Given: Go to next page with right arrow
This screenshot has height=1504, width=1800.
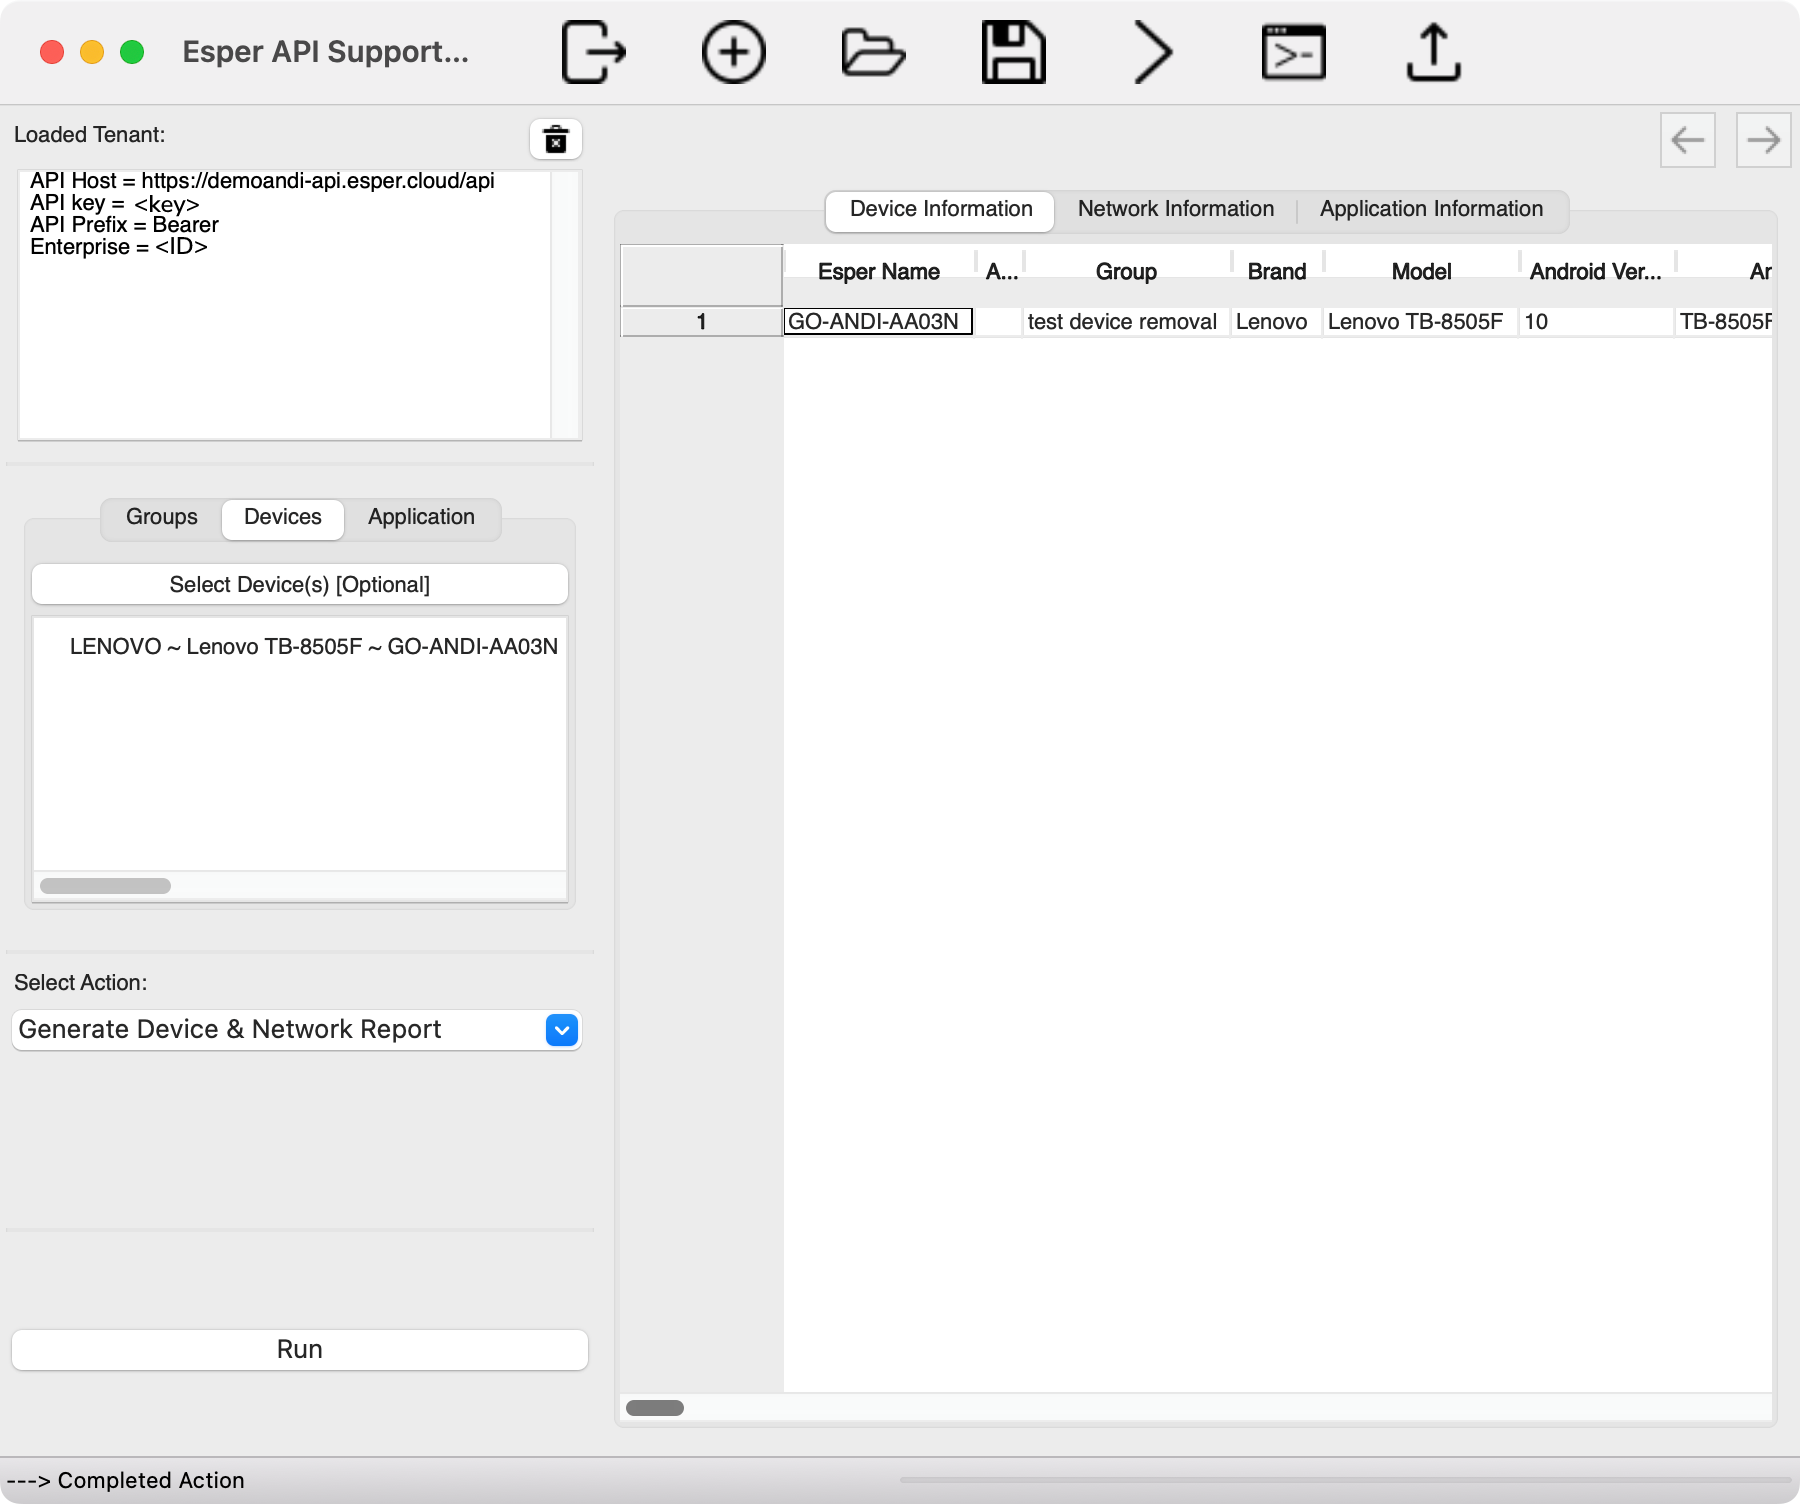Looking at the screenshot, I should tap(1763, 140).
